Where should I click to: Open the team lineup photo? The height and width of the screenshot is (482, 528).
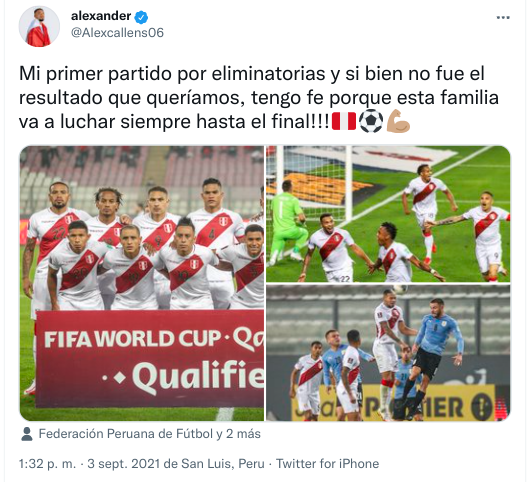(x=142, y=283)
